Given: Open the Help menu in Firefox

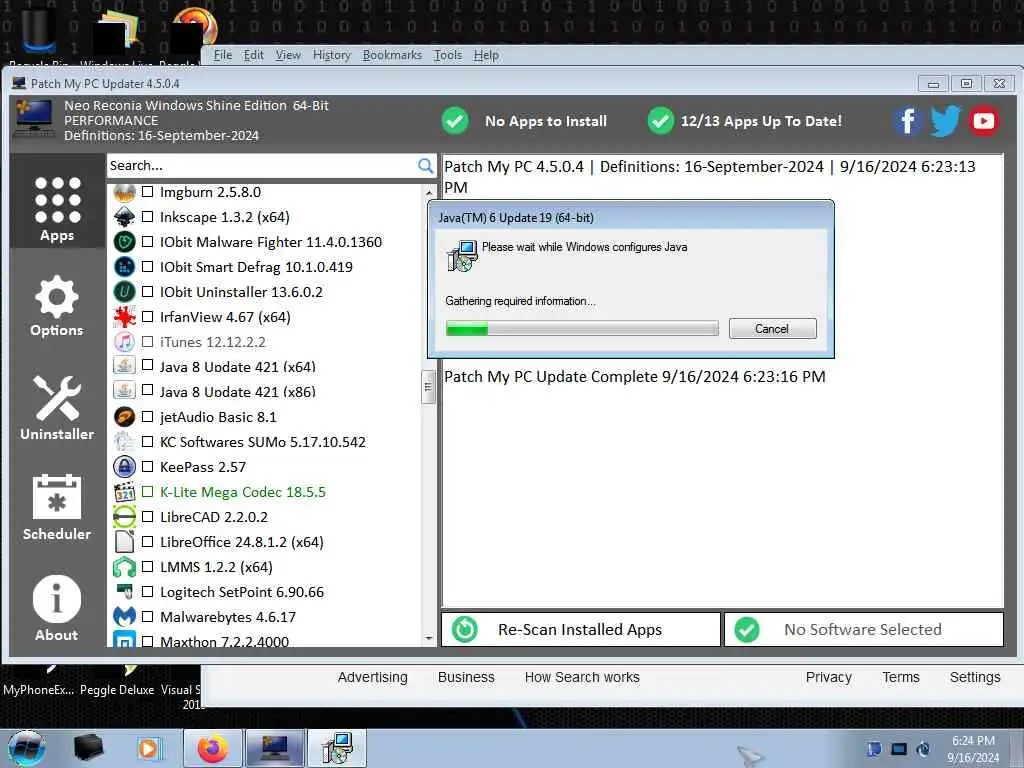Looking at the screenshot, I should (x=486, y=55).
